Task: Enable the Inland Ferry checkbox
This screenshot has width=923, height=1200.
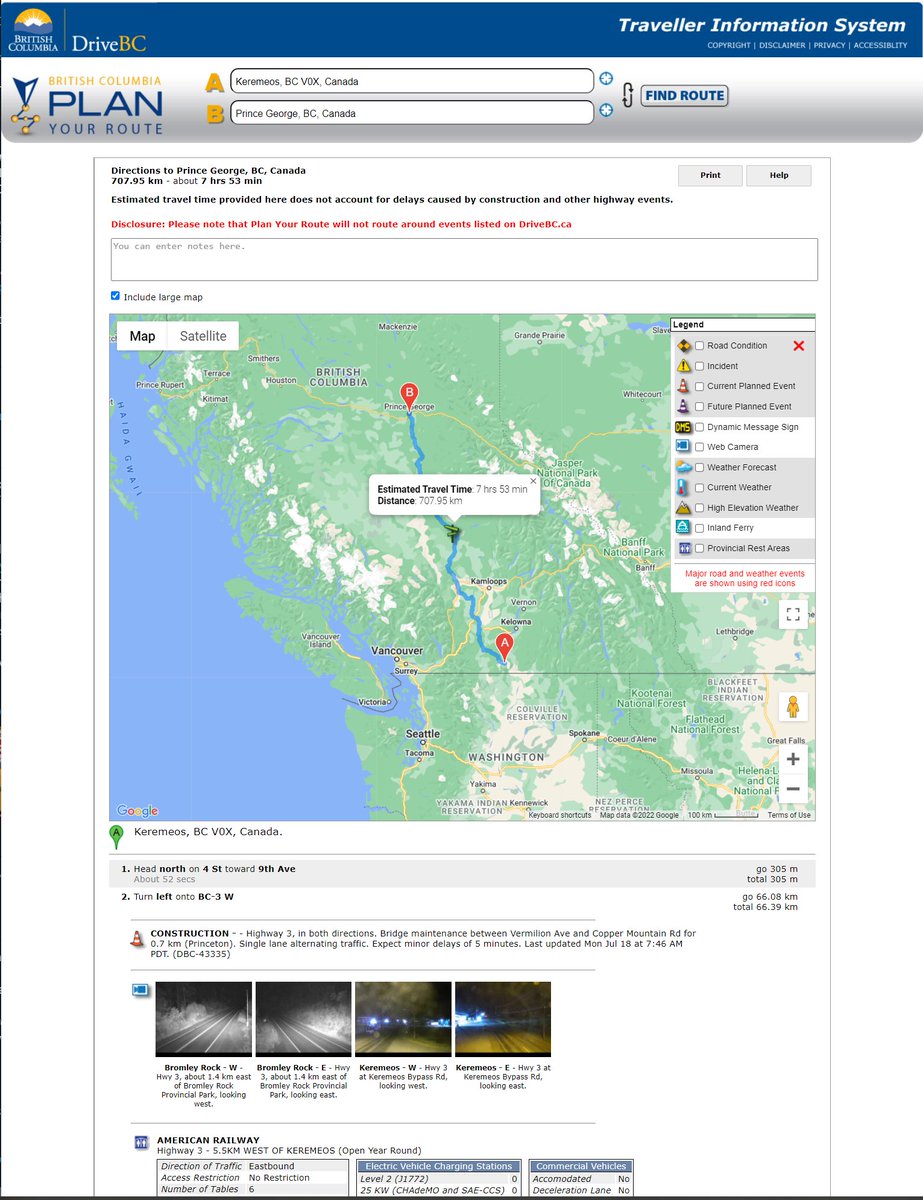Action: click(x=700, y=528)
